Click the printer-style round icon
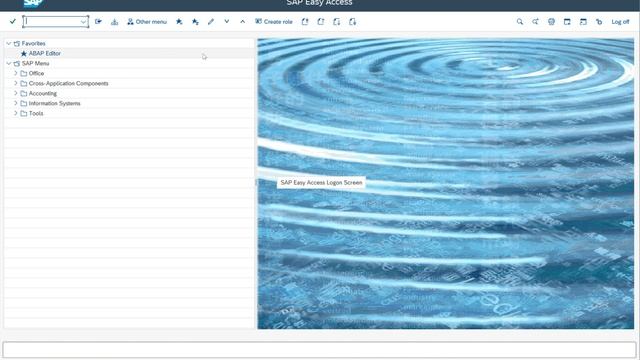Screen dimensions: 640x360 point(551,22)
